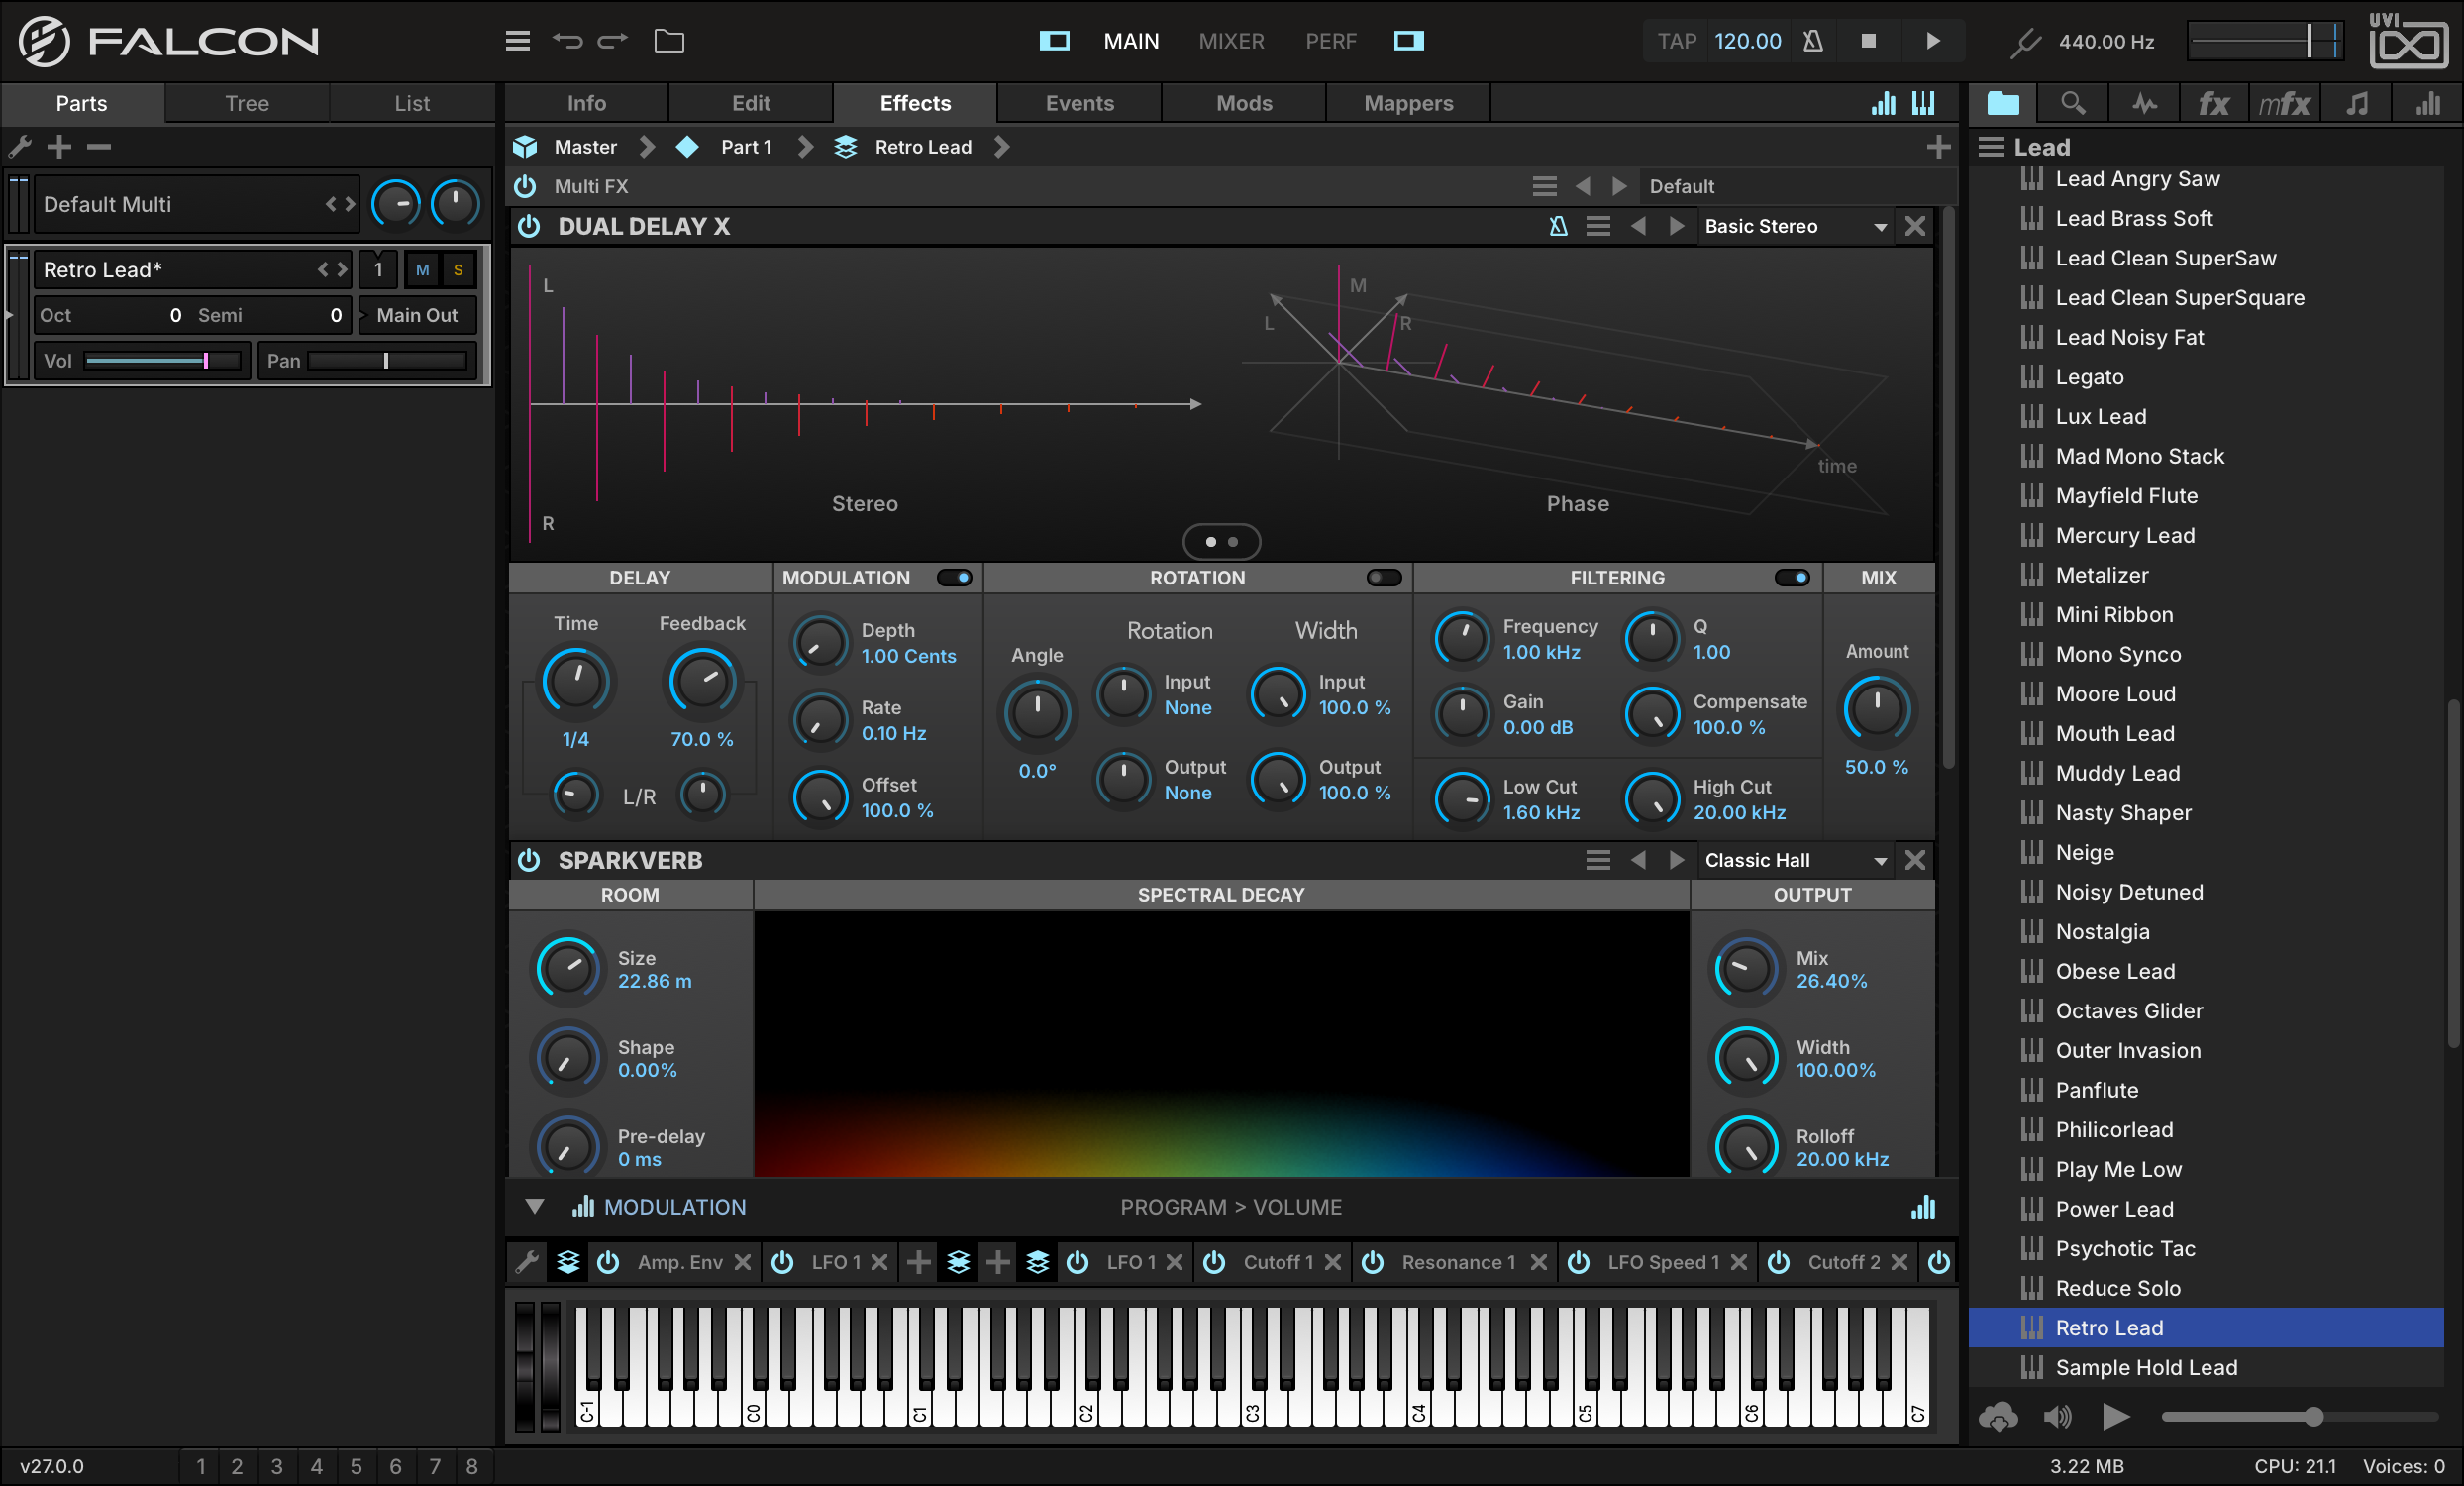Open the Basic Stereo preset dropdown
2464x1486 pixels.
[1795, 226]
